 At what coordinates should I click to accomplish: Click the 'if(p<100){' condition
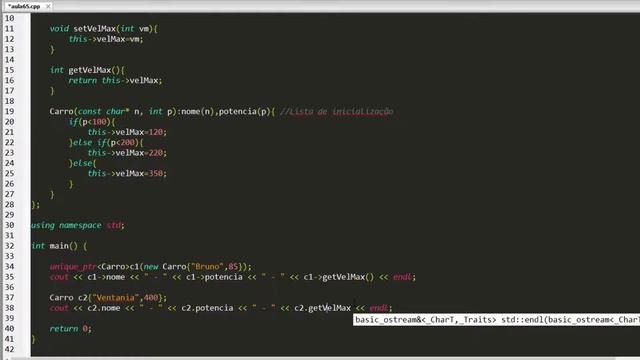click(92, 122)
